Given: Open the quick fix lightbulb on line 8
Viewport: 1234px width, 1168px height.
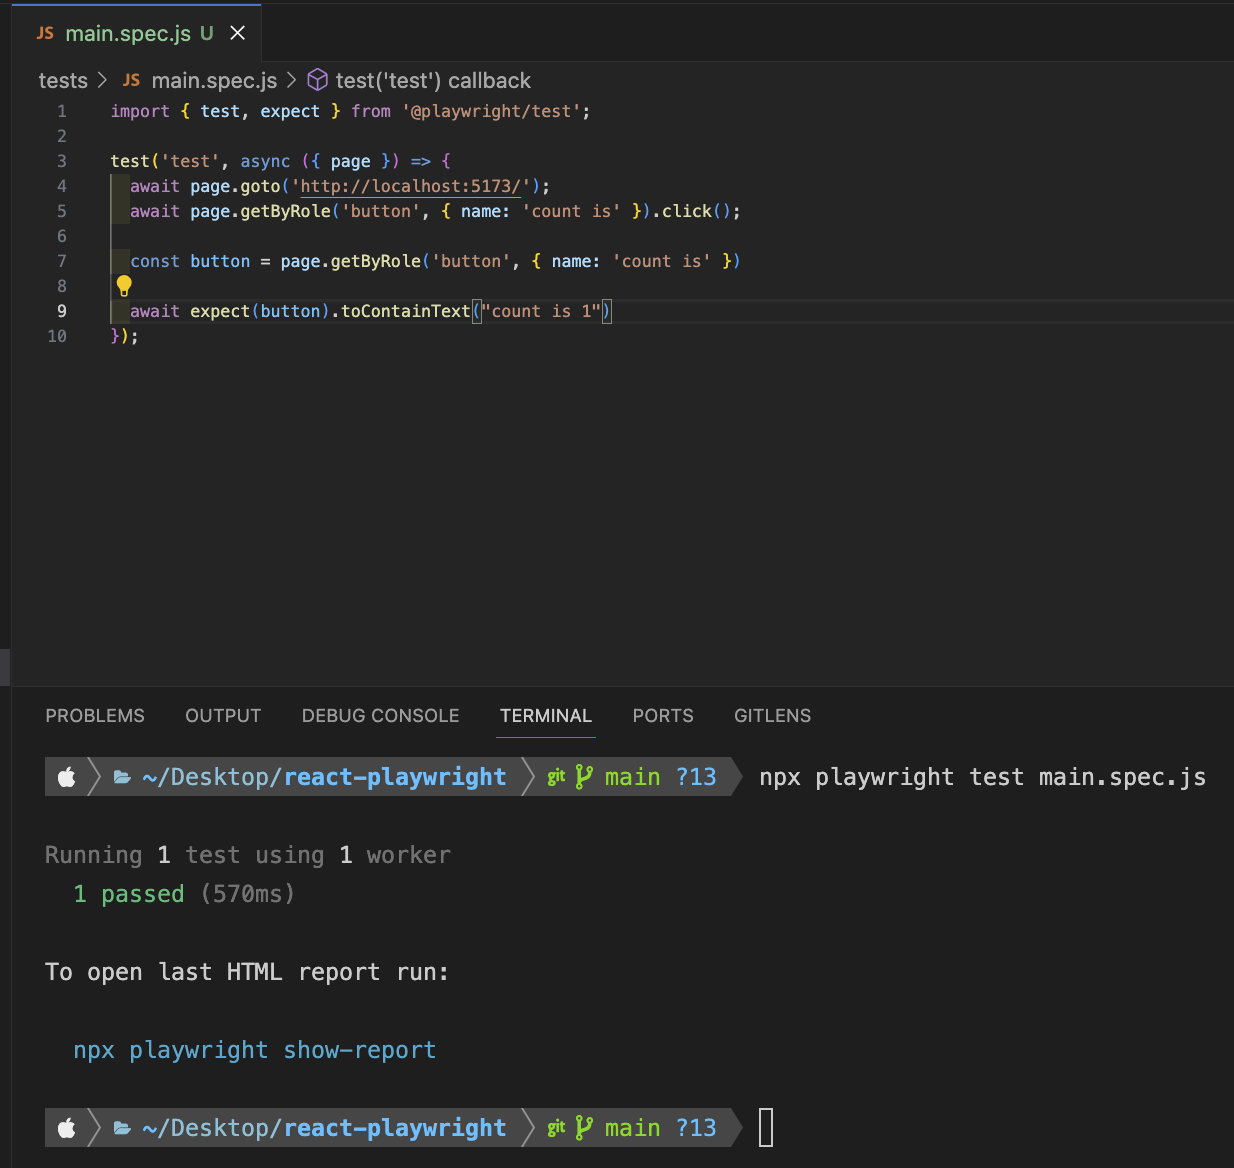Looking at the screenshot, I should tap(124, 286).
